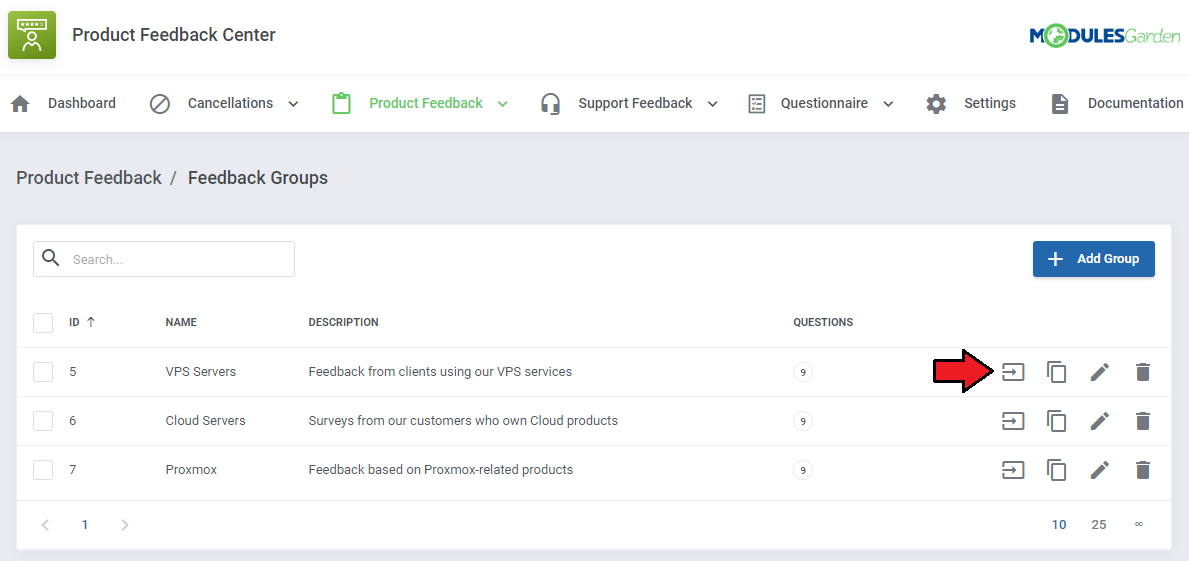Click the Search input field
This screenshot has width=1189, height=561.
click(x=164, y=259)
